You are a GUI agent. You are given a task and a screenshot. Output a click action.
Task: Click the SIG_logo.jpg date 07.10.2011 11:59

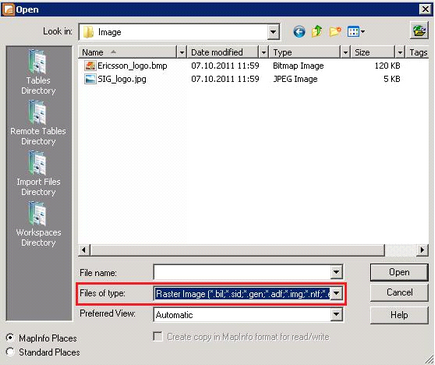click(x=225, y=79)
